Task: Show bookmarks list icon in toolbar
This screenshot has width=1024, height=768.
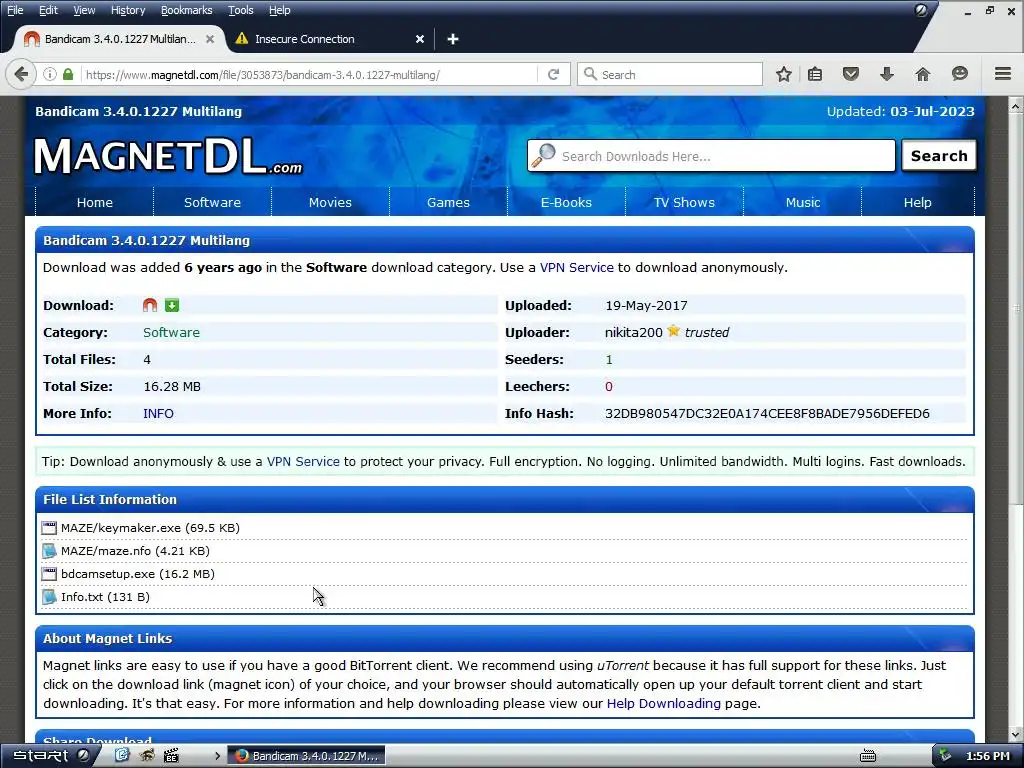Action: 814,74
